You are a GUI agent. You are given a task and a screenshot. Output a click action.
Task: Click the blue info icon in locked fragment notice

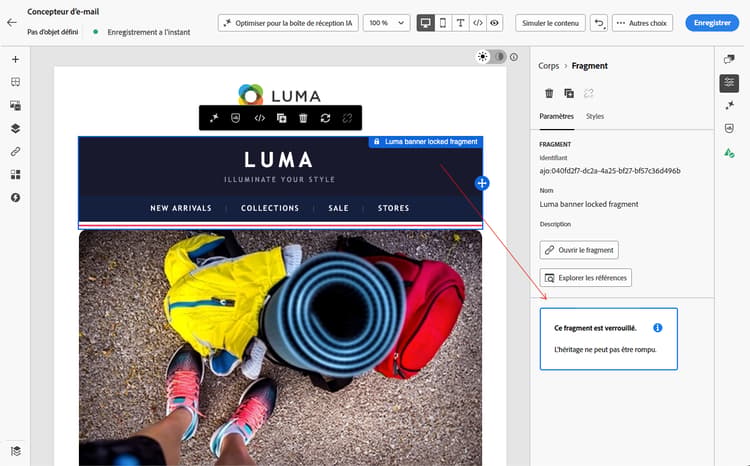pyautogui.click(x=658, y=328)
